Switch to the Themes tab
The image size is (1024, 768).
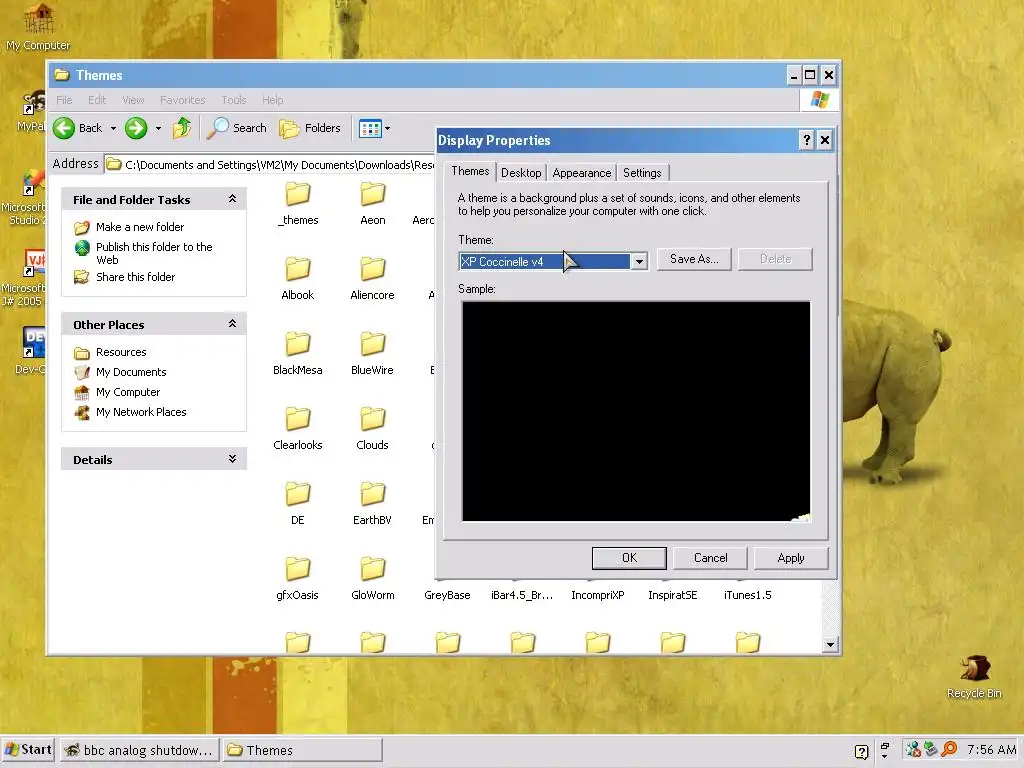(470, 171)
